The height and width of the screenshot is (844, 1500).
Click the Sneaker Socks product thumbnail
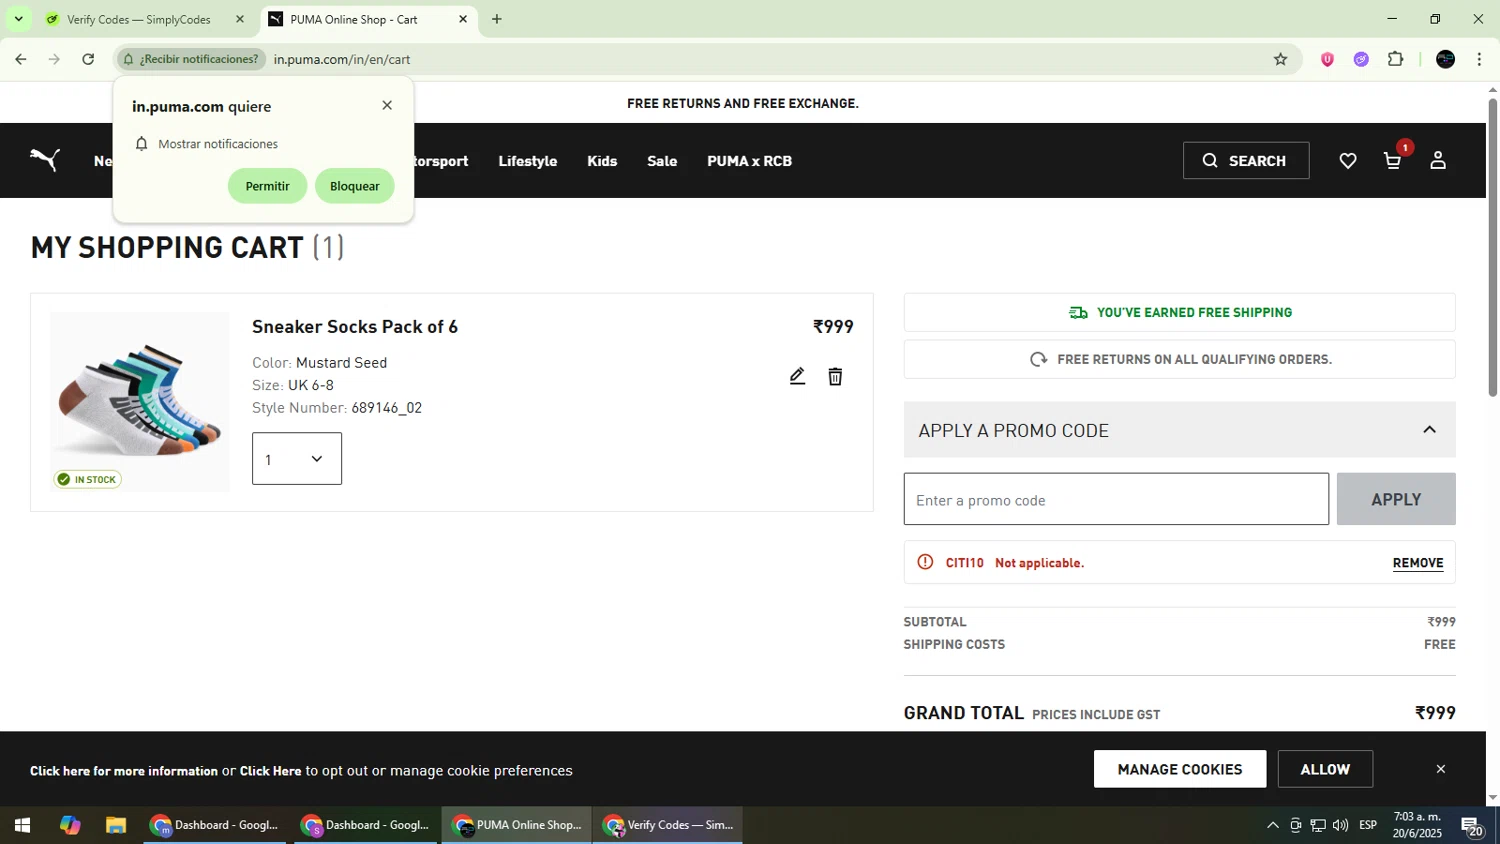(x=140, y=402)
